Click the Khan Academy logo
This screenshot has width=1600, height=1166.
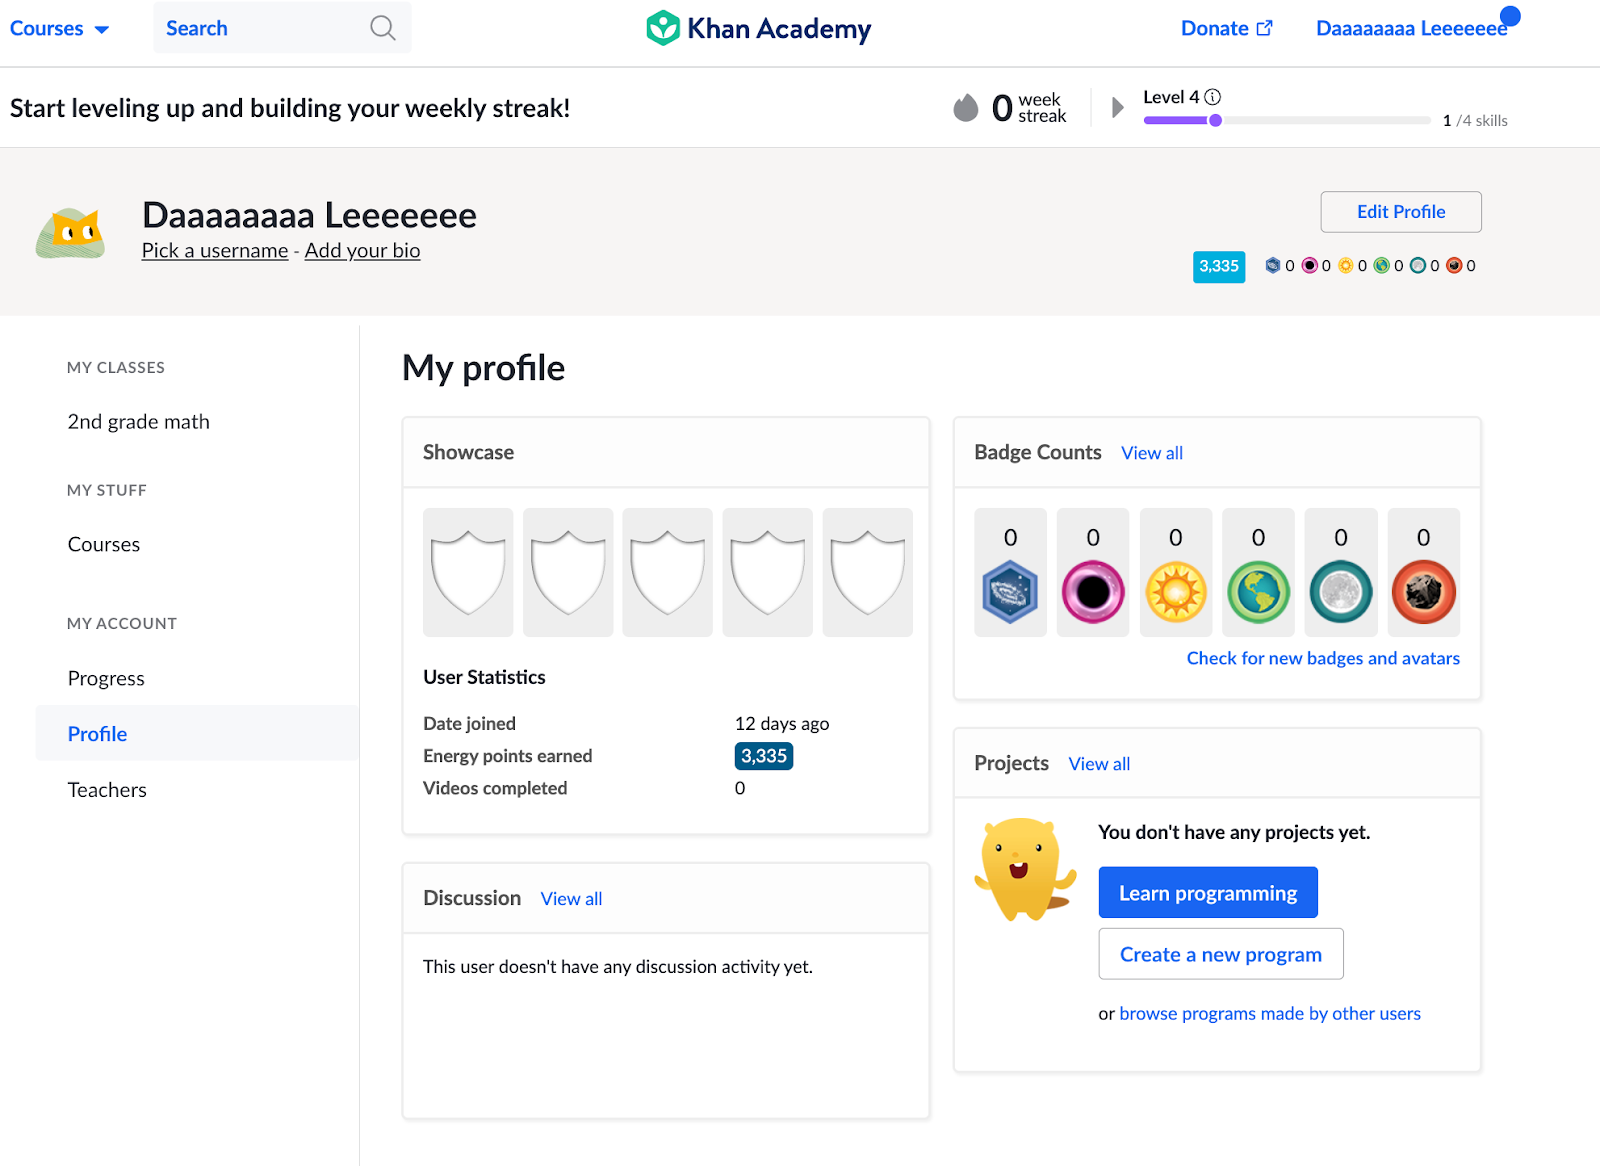click(x=758, y=28)
